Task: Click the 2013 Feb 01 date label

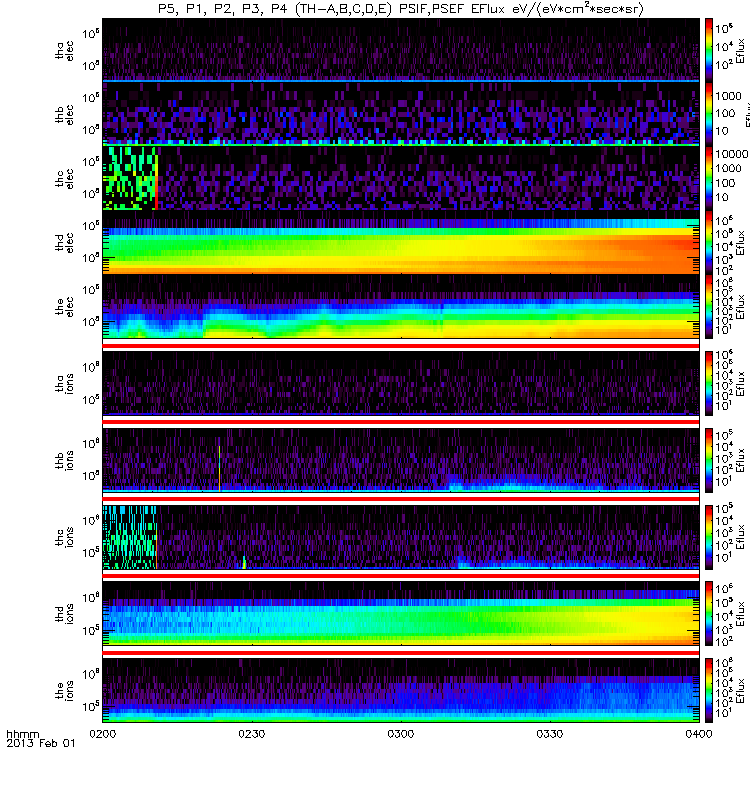Action: (x=41, y=743)
